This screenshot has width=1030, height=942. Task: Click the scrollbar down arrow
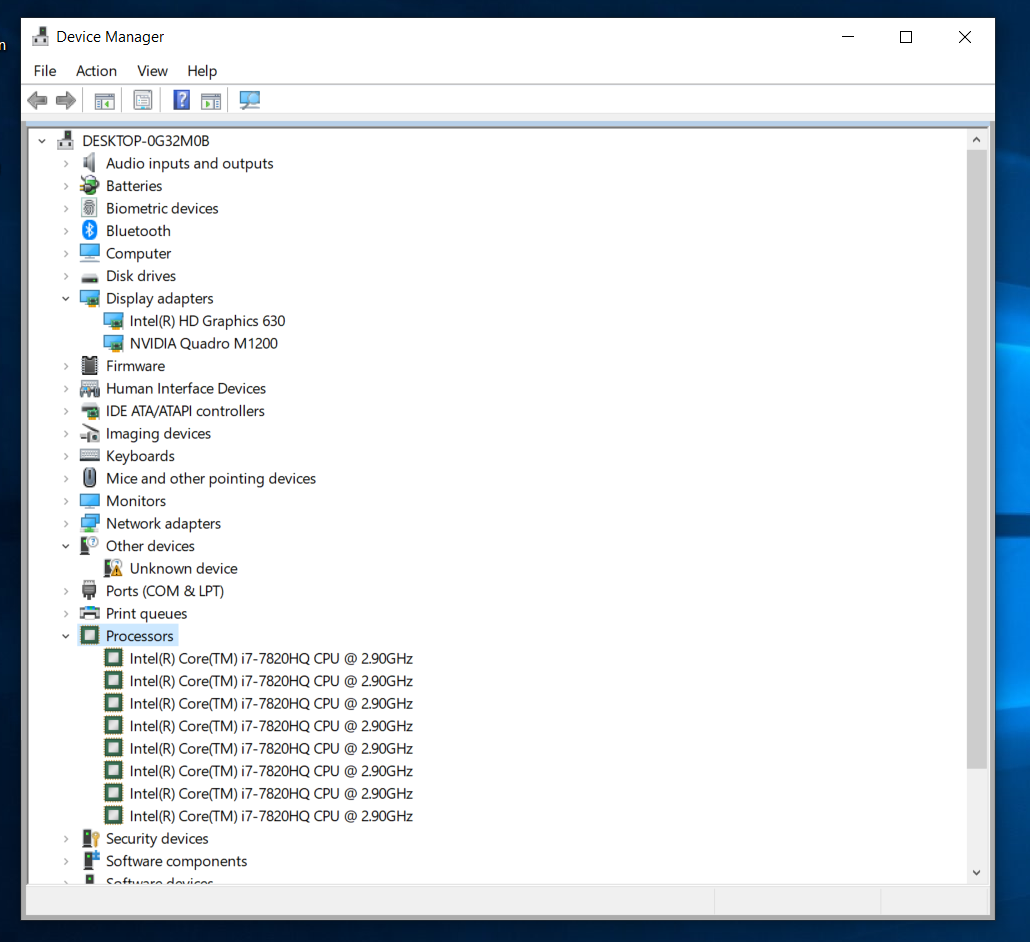[977, 872]
